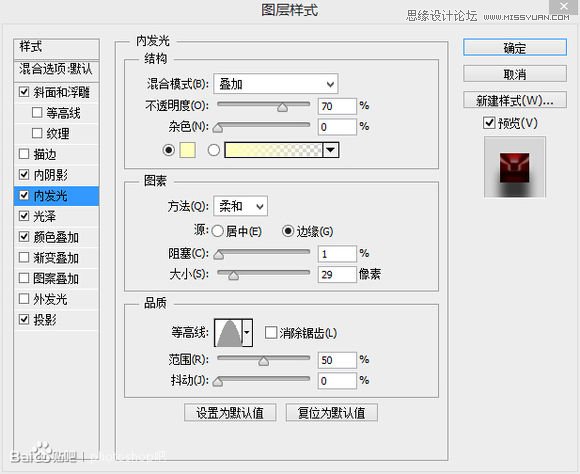Image resolution: width=580 pixels, height=474 pixels.
Task: Click the 确定 (OK) button
Action: point(515,48)
